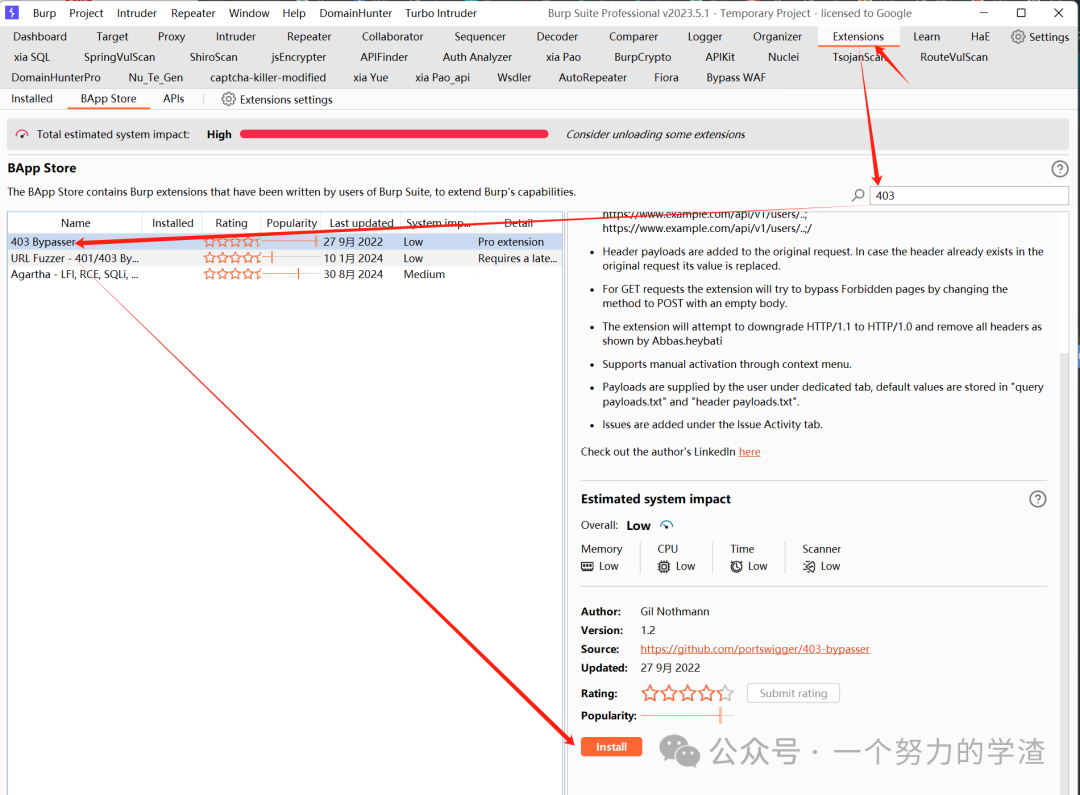Click URL Fuzzer rating stars
The image size is (1080, 795).
coord(231,258)
